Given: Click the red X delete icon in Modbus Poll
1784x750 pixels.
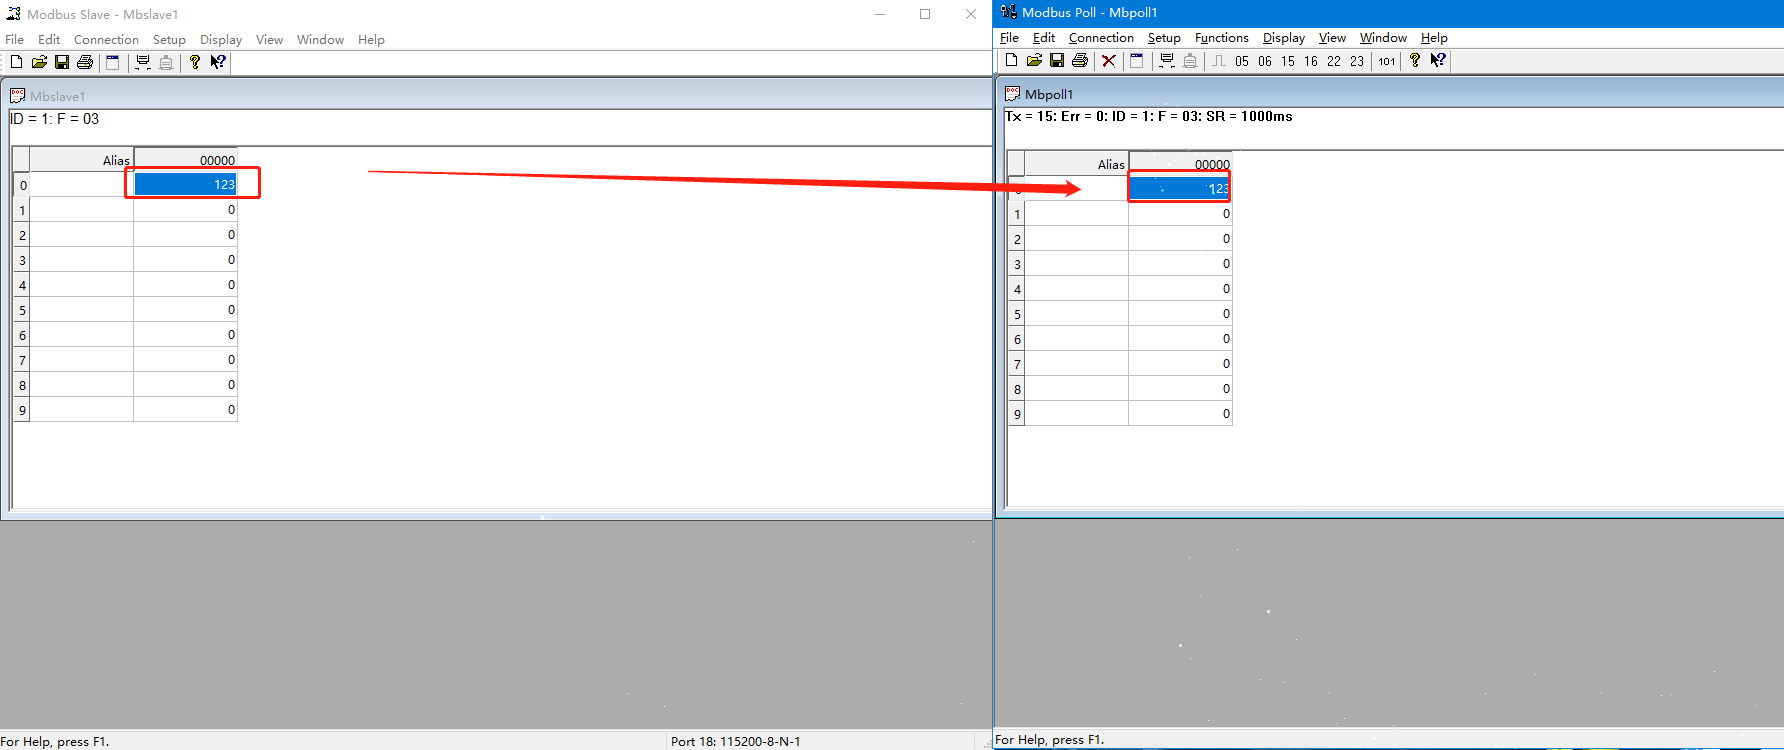Looking at the screenshot, I should coord(1108,61).
